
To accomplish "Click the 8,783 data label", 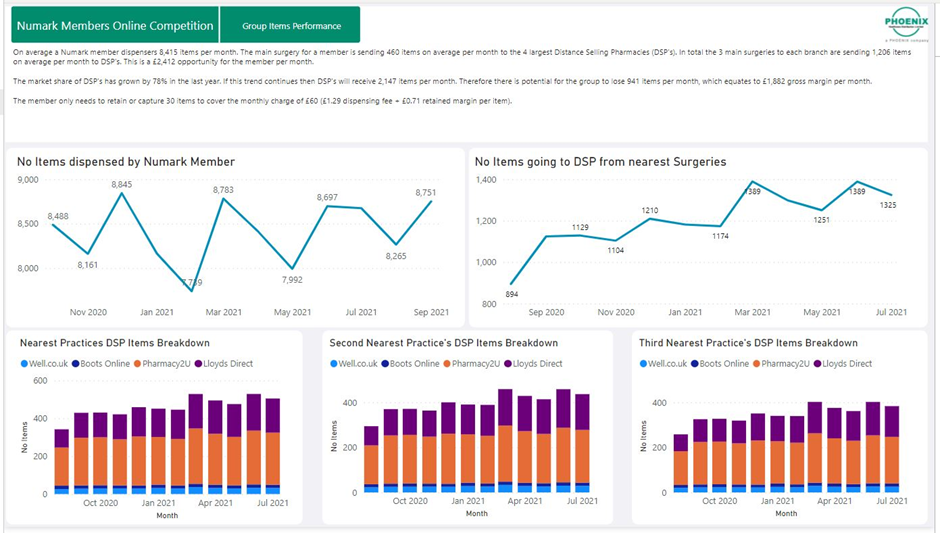I will pos(224,190).
